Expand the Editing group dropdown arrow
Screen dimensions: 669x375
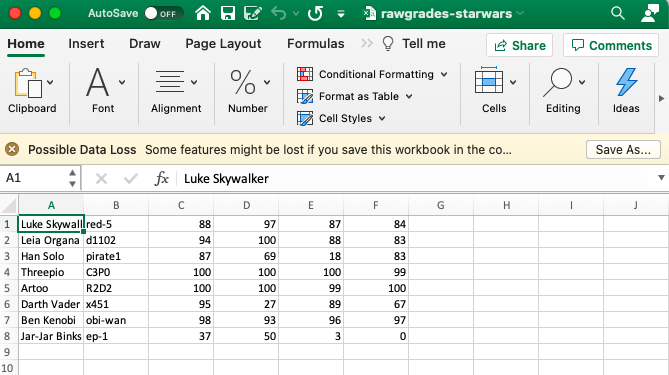582,82
